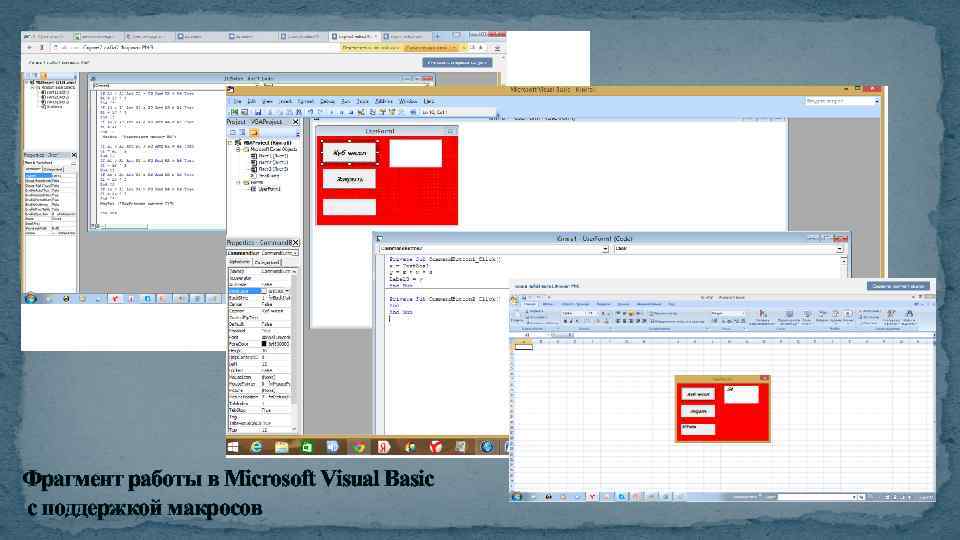
Task: Open Windows 8 Start button on taskbar
Action: point(233,447)
